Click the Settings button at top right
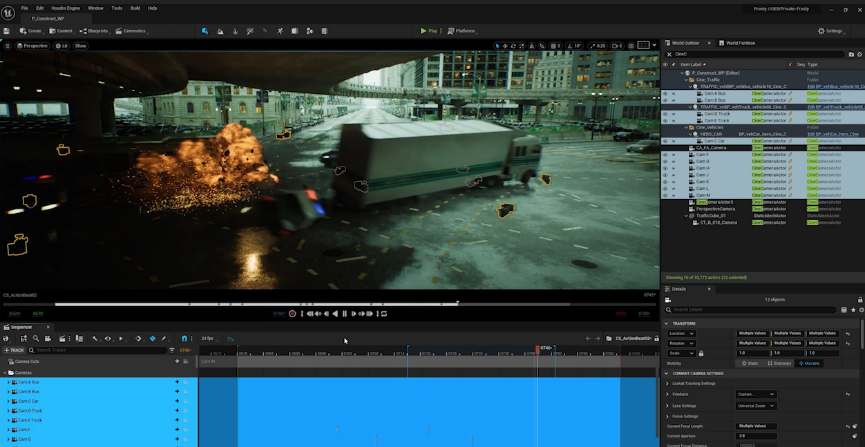Viewport: 865px width, 447px height. pyautogui.click(x=831, y=31)
